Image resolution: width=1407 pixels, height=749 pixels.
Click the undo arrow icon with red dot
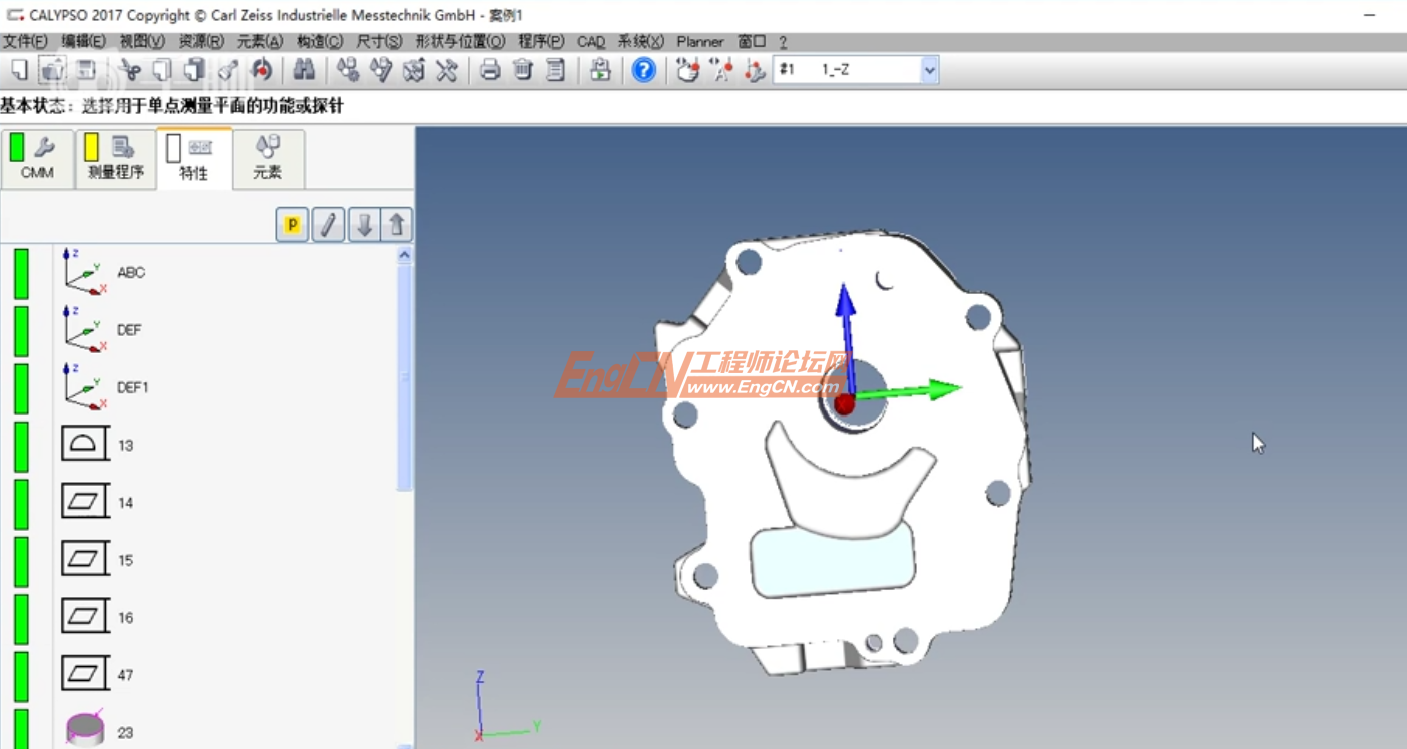coord(262,70)
